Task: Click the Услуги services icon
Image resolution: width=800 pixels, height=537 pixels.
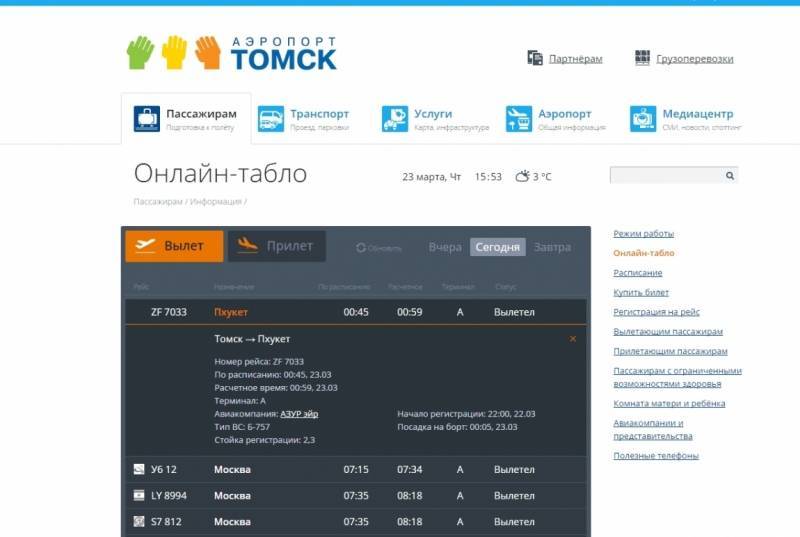Action: pyautogui.click(x=395, y=119)
